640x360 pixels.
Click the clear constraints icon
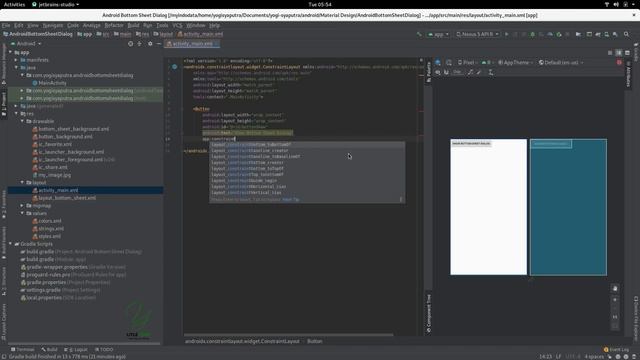[x=470, y=72]
